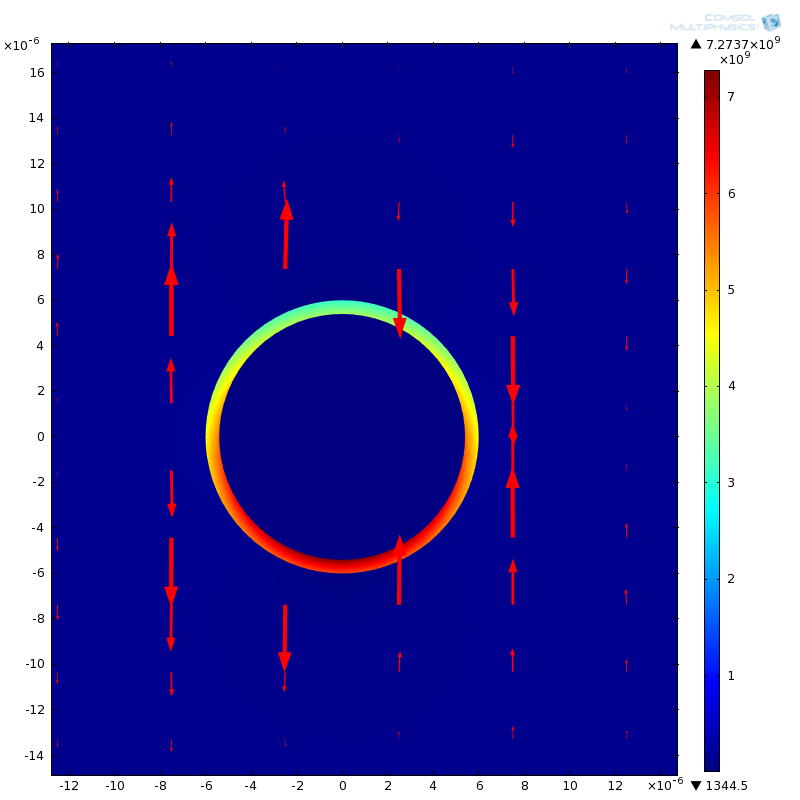
Task: Click the upward triangle maximum marker above legend
Action: click(696, 44)
